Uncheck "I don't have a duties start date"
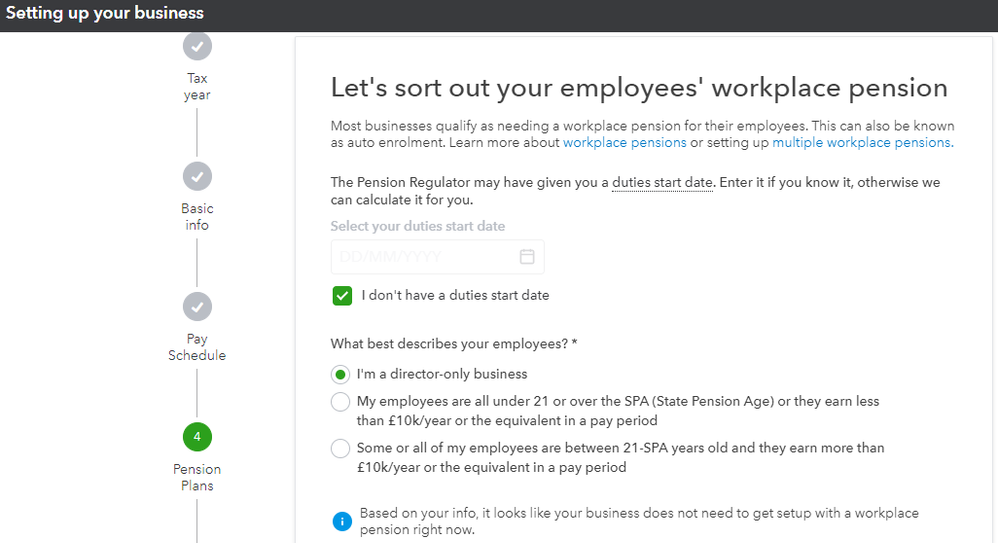Image resolution: width=998 pixels, height=543 pixels. click(x=342, y=295)
